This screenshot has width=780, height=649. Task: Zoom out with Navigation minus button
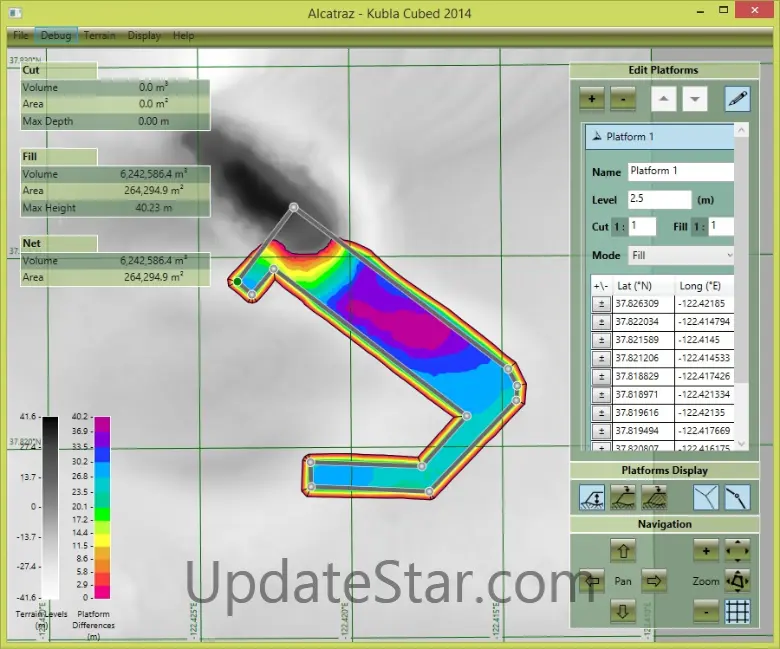click(x=706, y=611)
